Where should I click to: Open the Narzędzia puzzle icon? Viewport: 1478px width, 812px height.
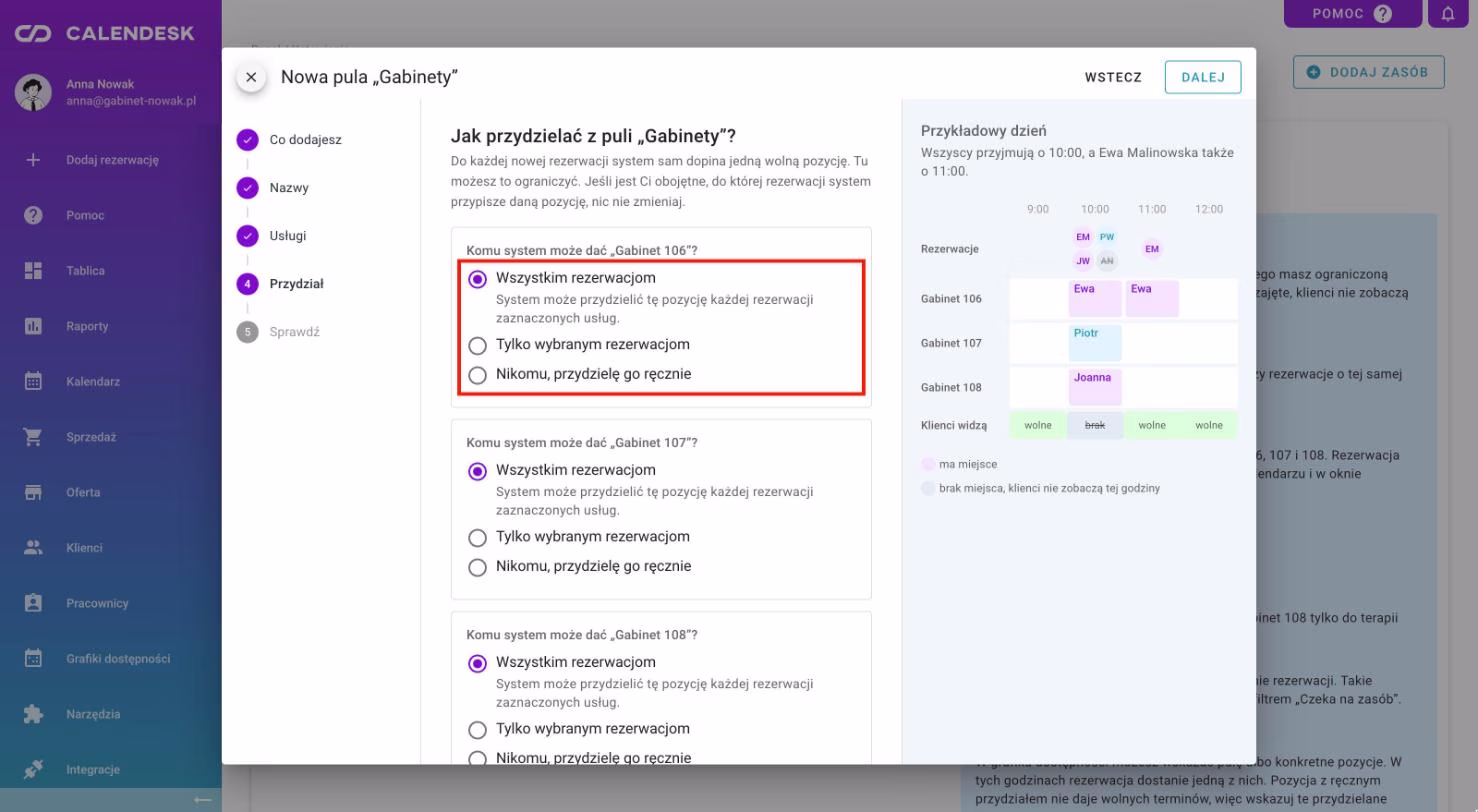[33, 714]
